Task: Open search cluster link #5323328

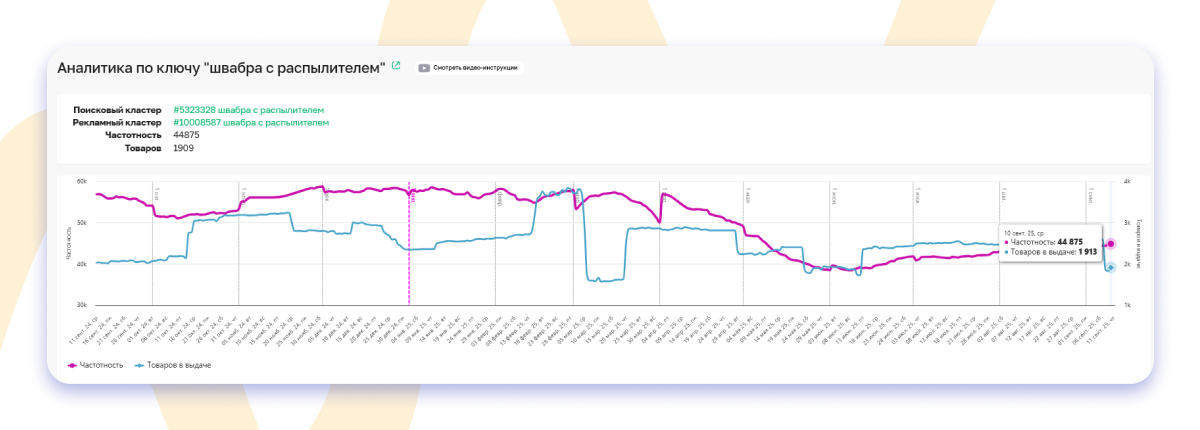Action: (248, 110)
